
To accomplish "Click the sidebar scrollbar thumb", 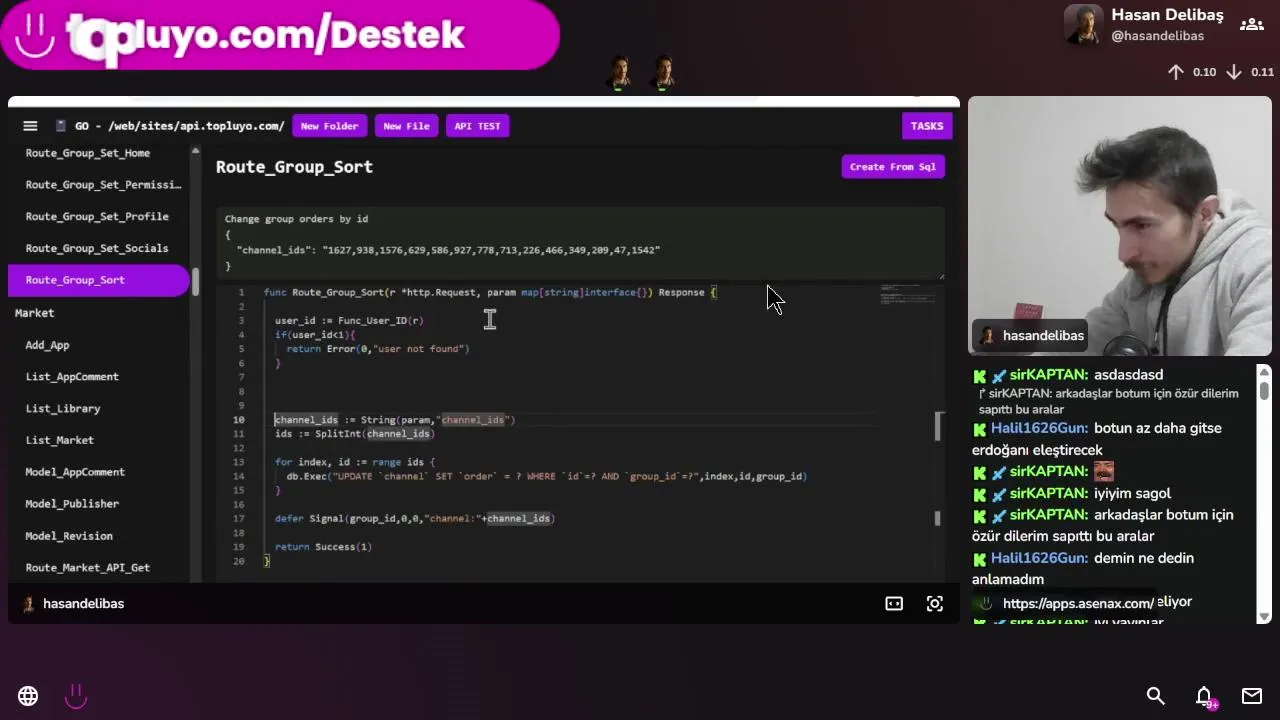I will click(195, 282).
